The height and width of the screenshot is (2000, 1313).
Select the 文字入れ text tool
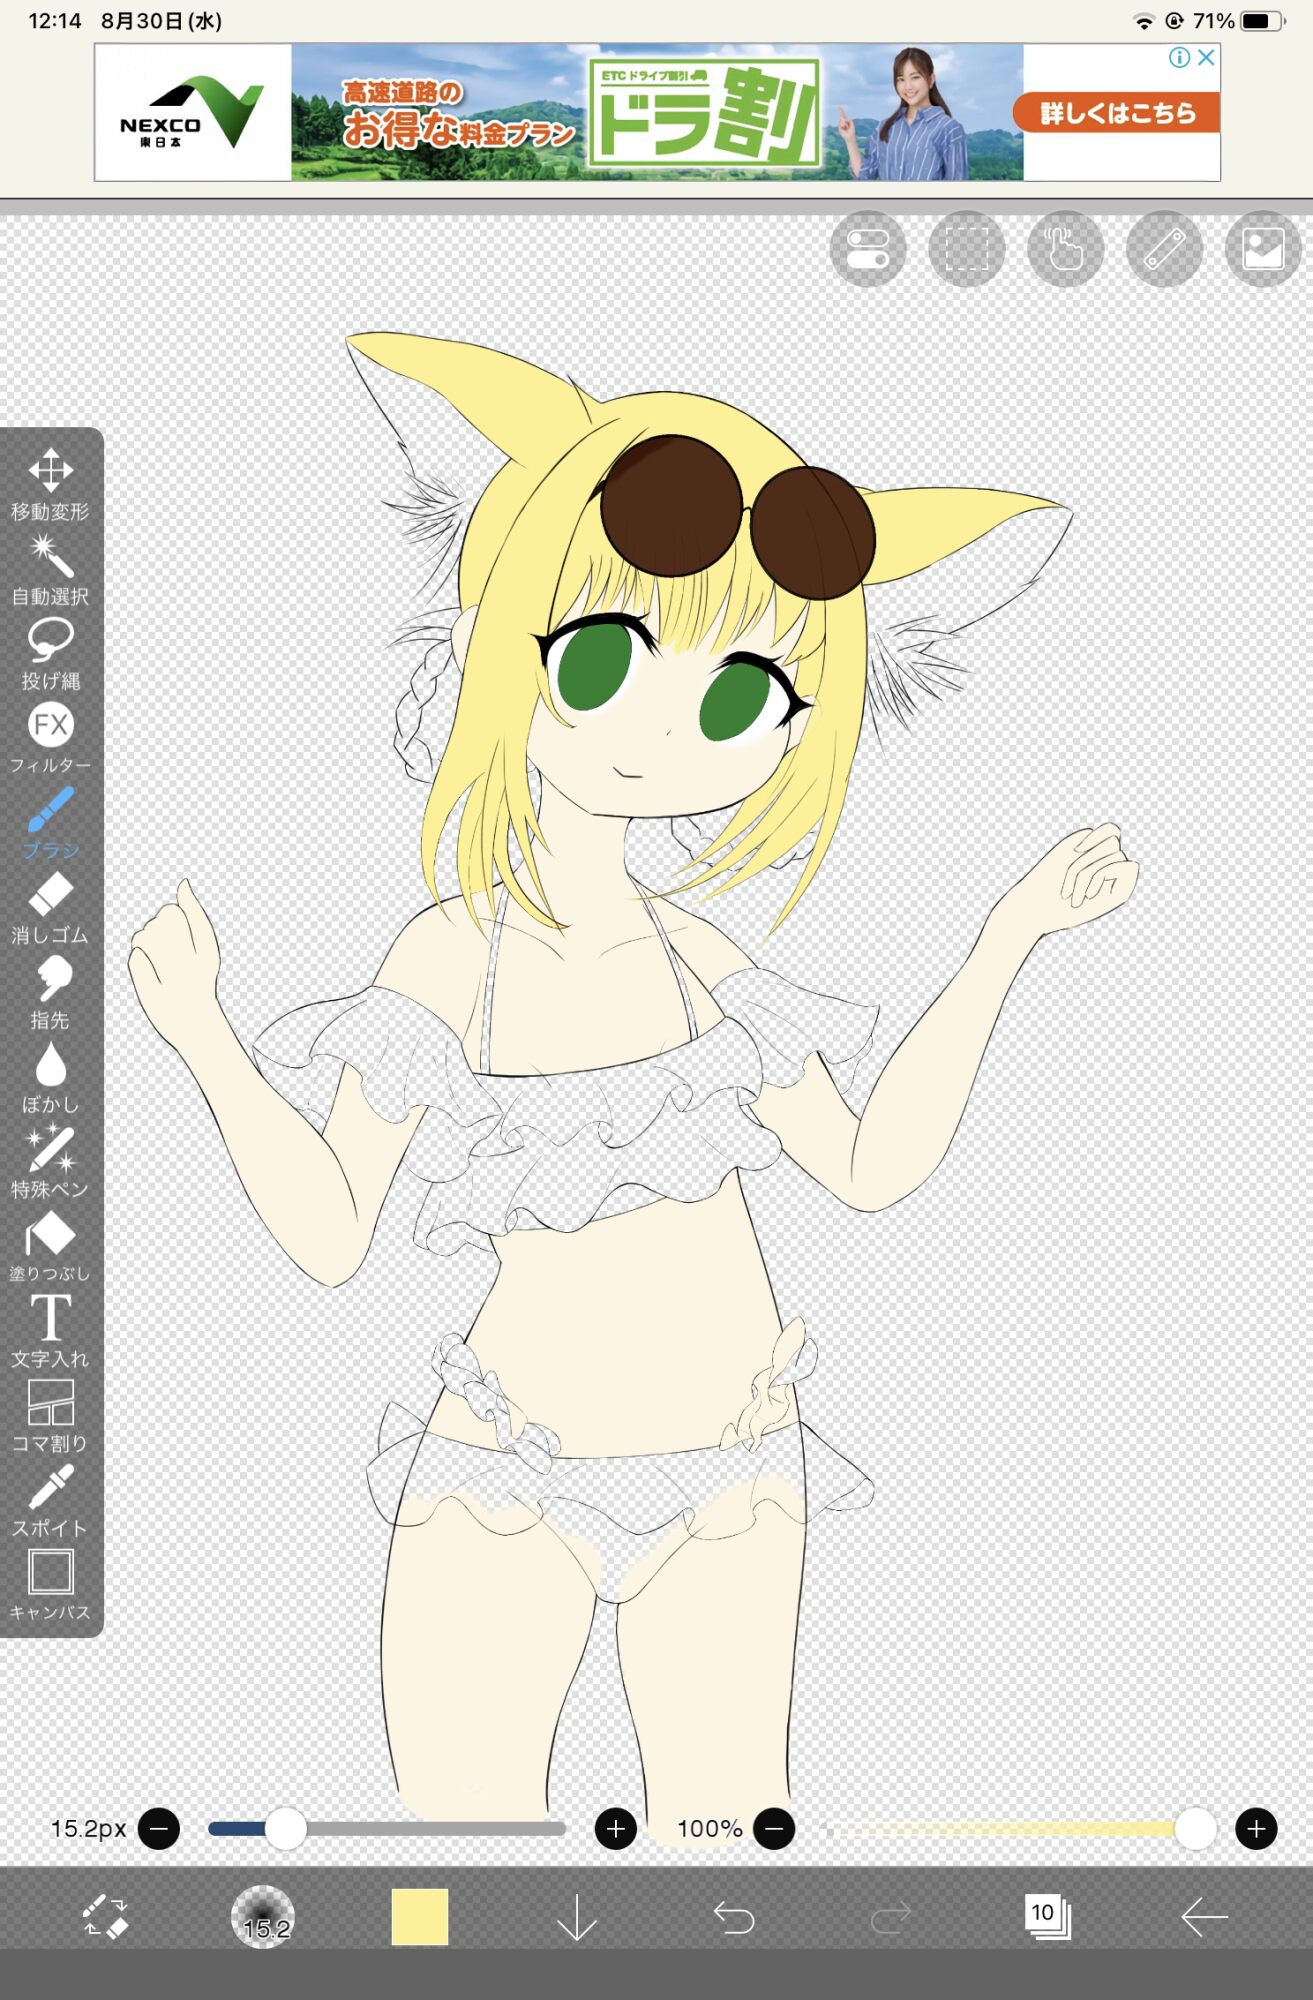[50, 1331]
